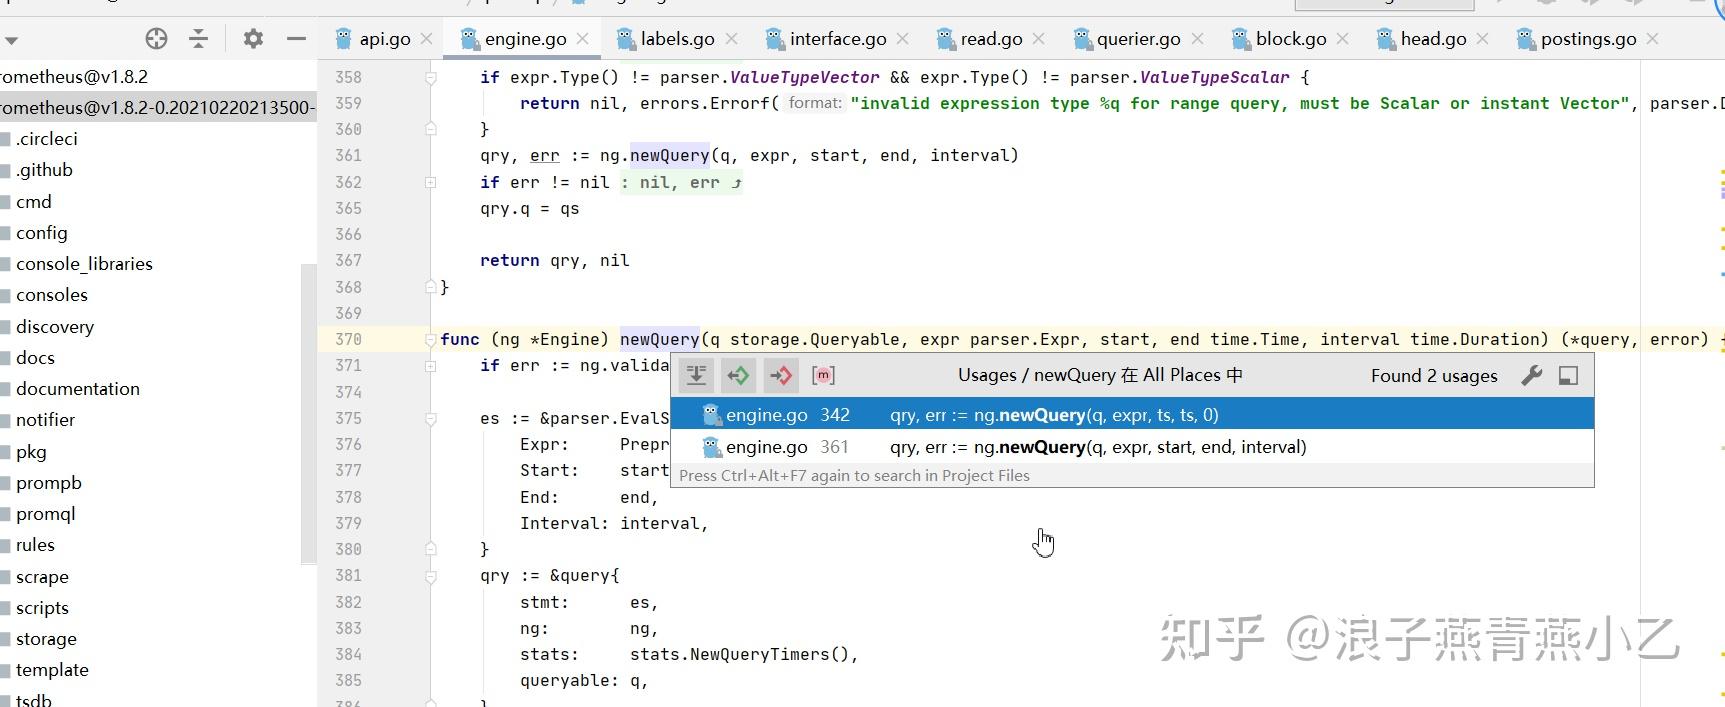This screenshot has width=1725, height=707.
Task: Select the consoles folder
Action: click(x=51, y=295)
